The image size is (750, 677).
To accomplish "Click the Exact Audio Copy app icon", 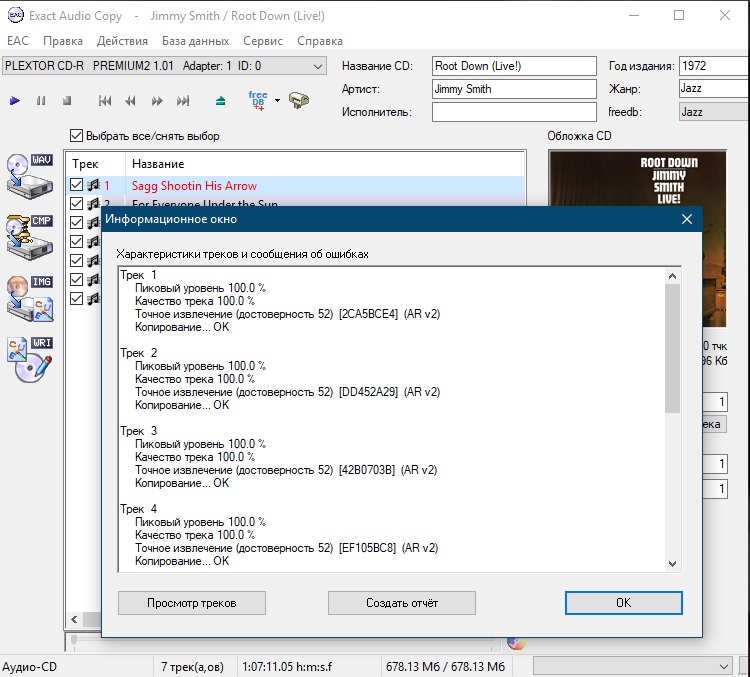I will tap(15, 15).
